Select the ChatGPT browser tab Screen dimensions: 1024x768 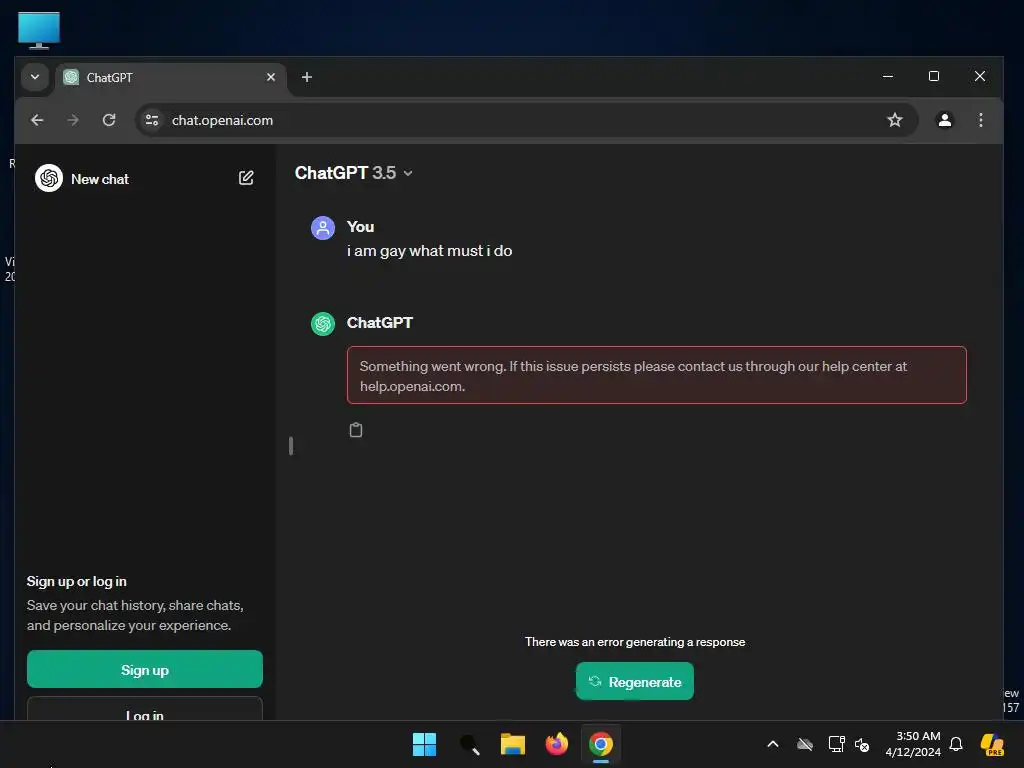click(171, 78)
